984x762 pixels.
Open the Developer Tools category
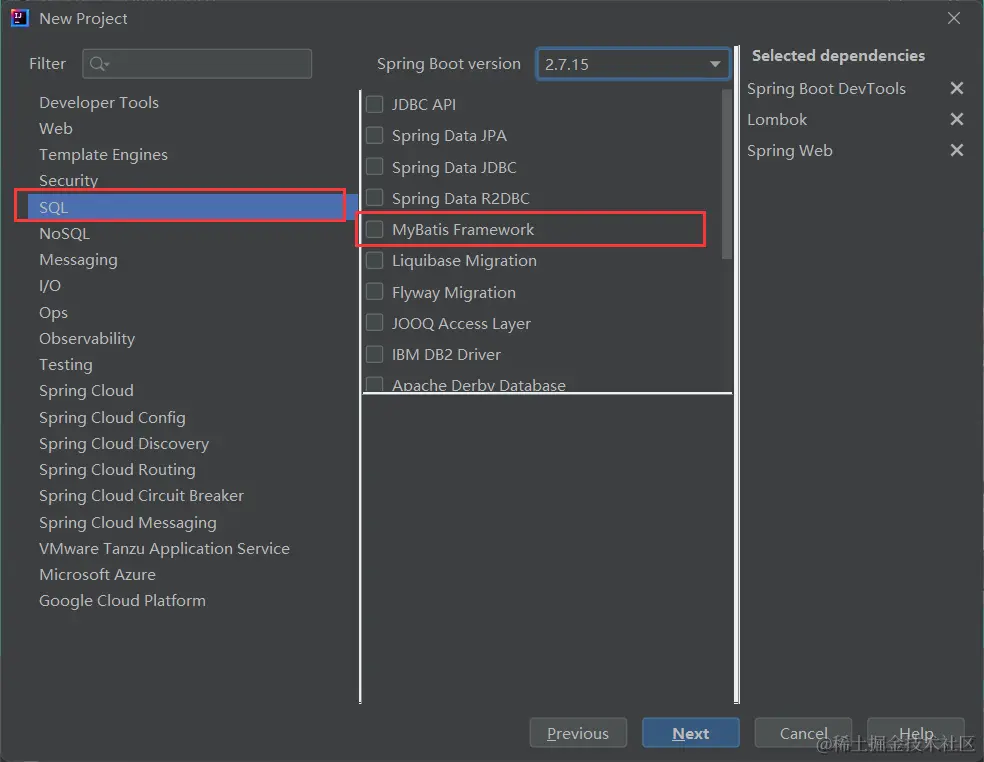(x=98, y=103)
